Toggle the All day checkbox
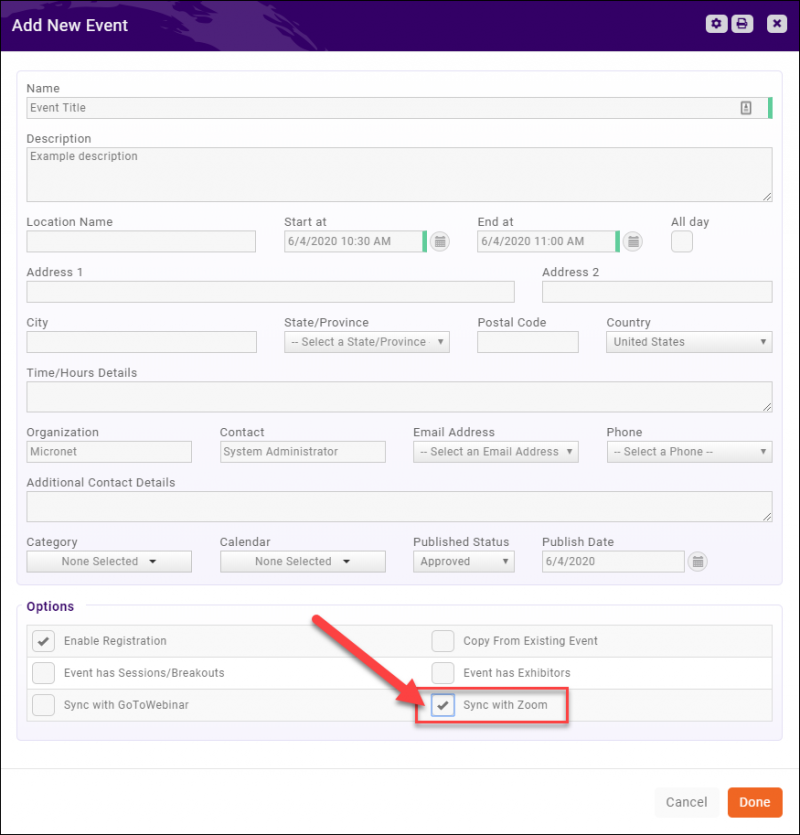 point(681,241)
